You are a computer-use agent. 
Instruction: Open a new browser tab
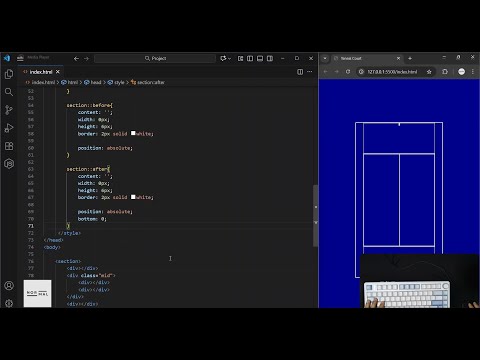point(410,58)
